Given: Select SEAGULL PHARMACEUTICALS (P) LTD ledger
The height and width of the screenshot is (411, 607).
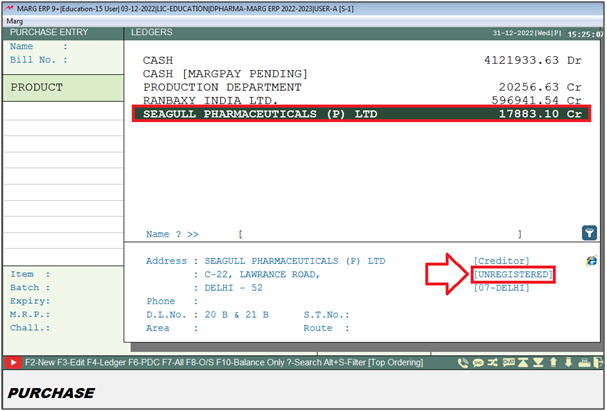Looking at the screenshot, I should [x=362, y=114].
